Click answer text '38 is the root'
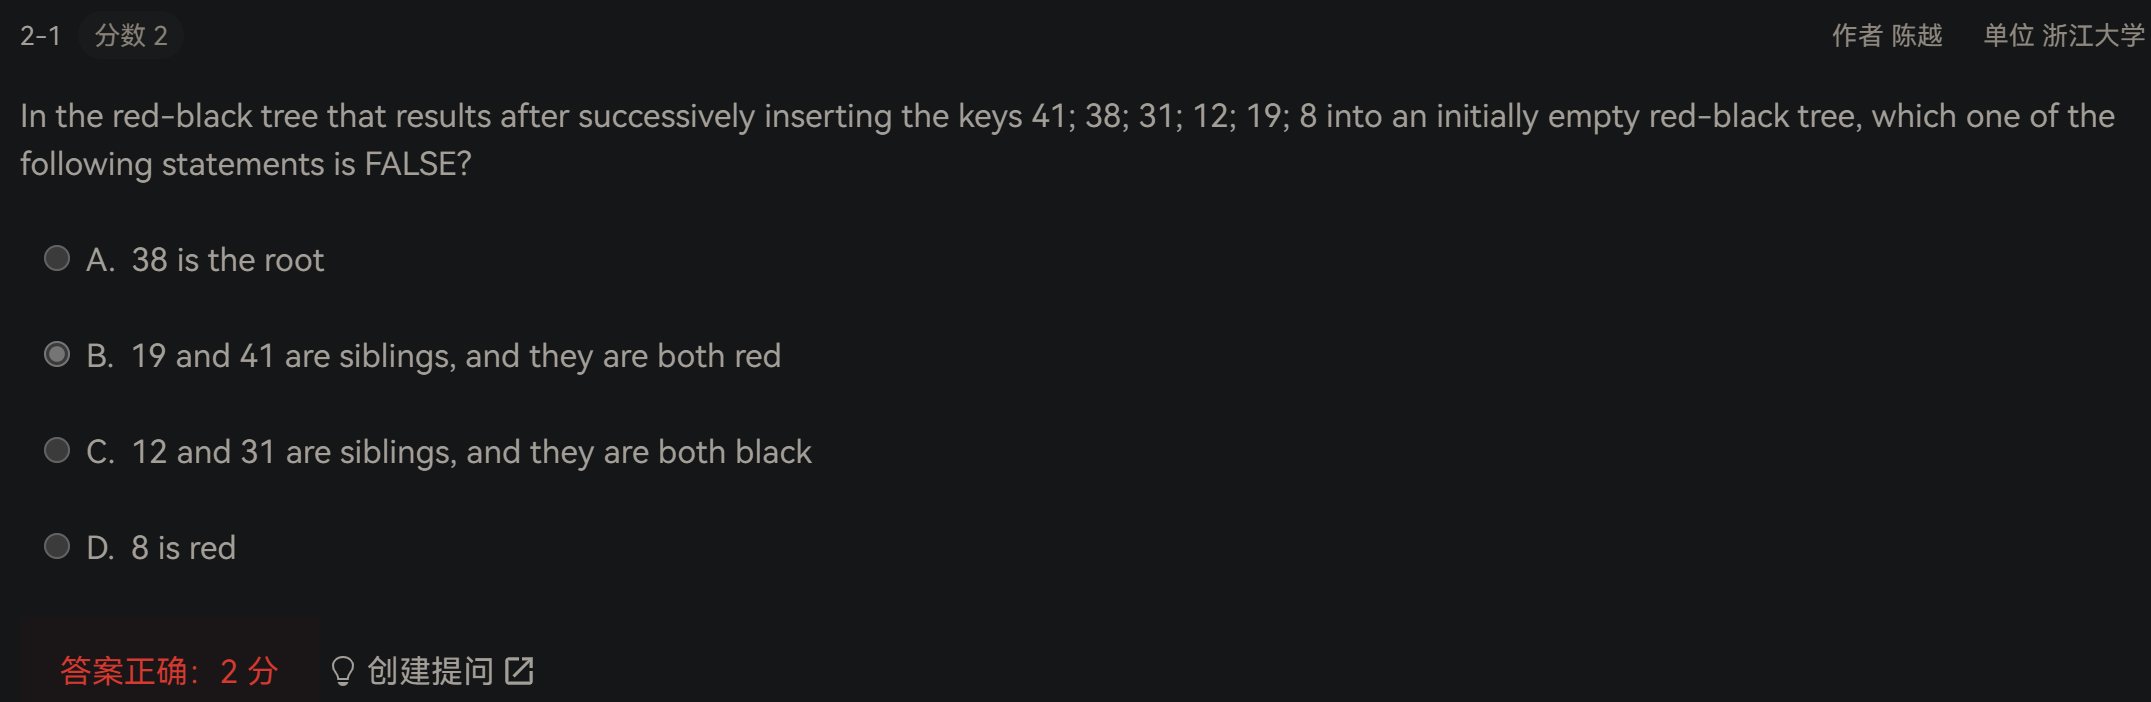Viewport: 2151px width, 702px height. (x=228, y=260)
